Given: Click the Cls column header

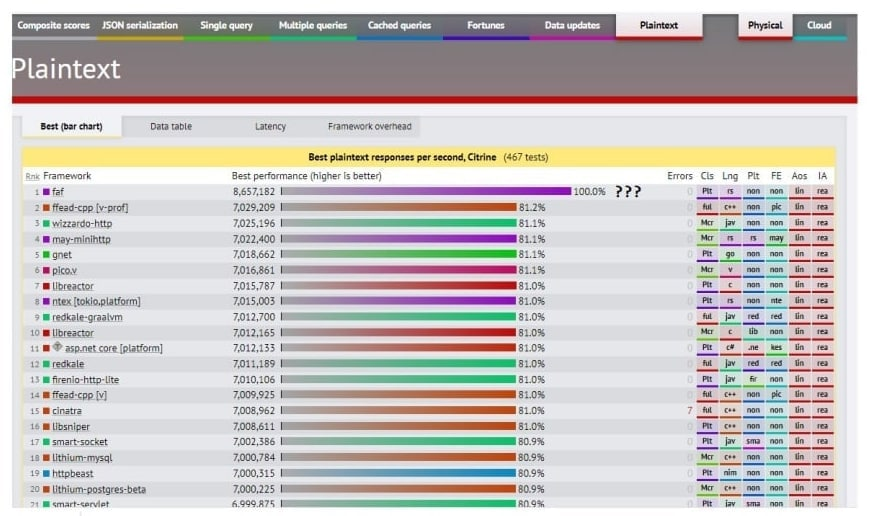Looking at the screenshot, I should click(707, 176).
